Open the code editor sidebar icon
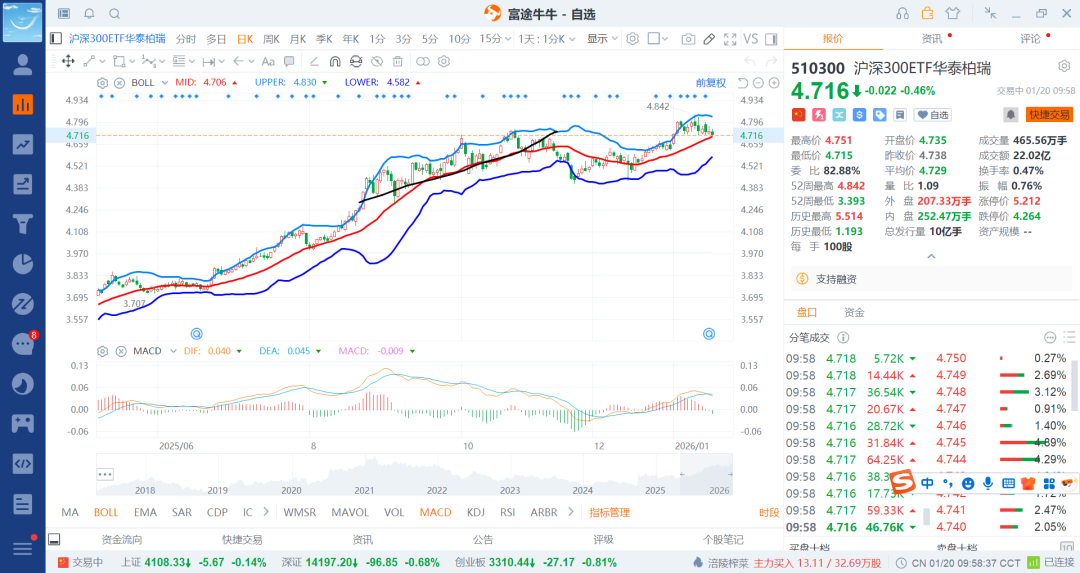The height and width of the screenshot is (573, 1080). tap(23, 463)
